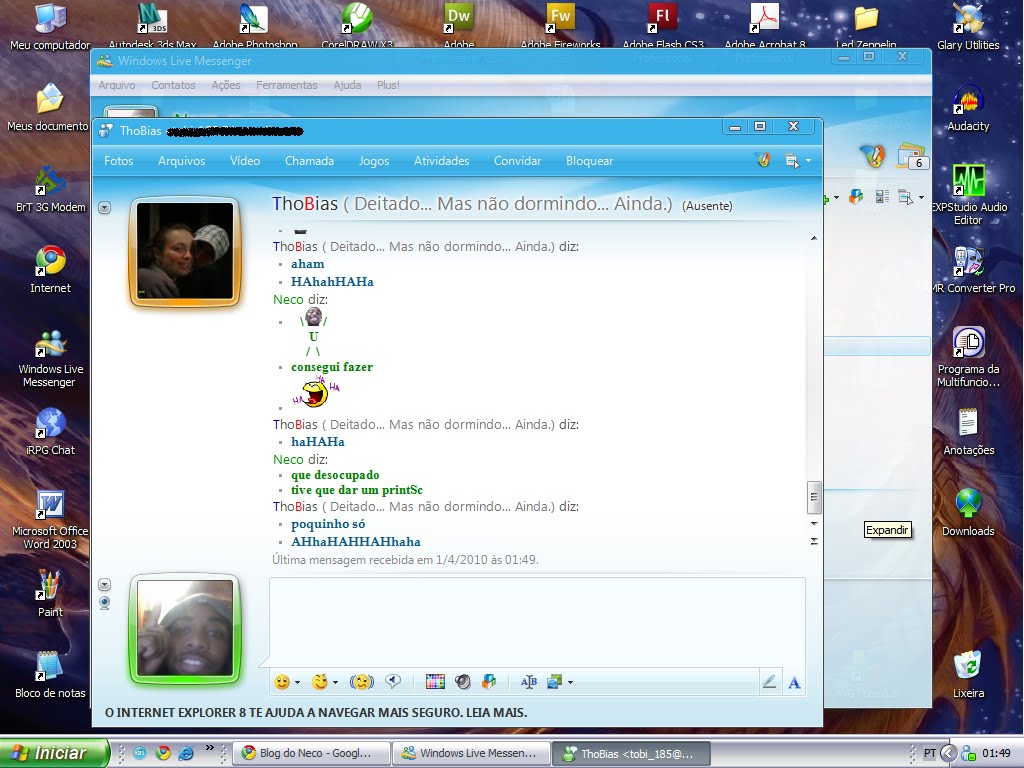Open the background color grid icon
This screenshot has width=1024, height=768.
coord(435,682)
